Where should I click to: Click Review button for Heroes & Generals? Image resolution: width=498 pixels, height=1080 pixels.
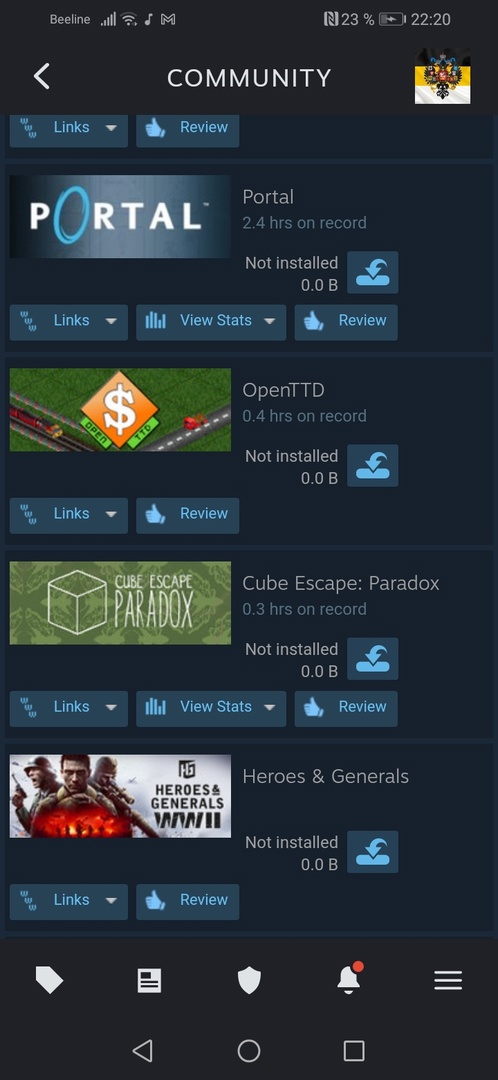[x=187, y=902]
